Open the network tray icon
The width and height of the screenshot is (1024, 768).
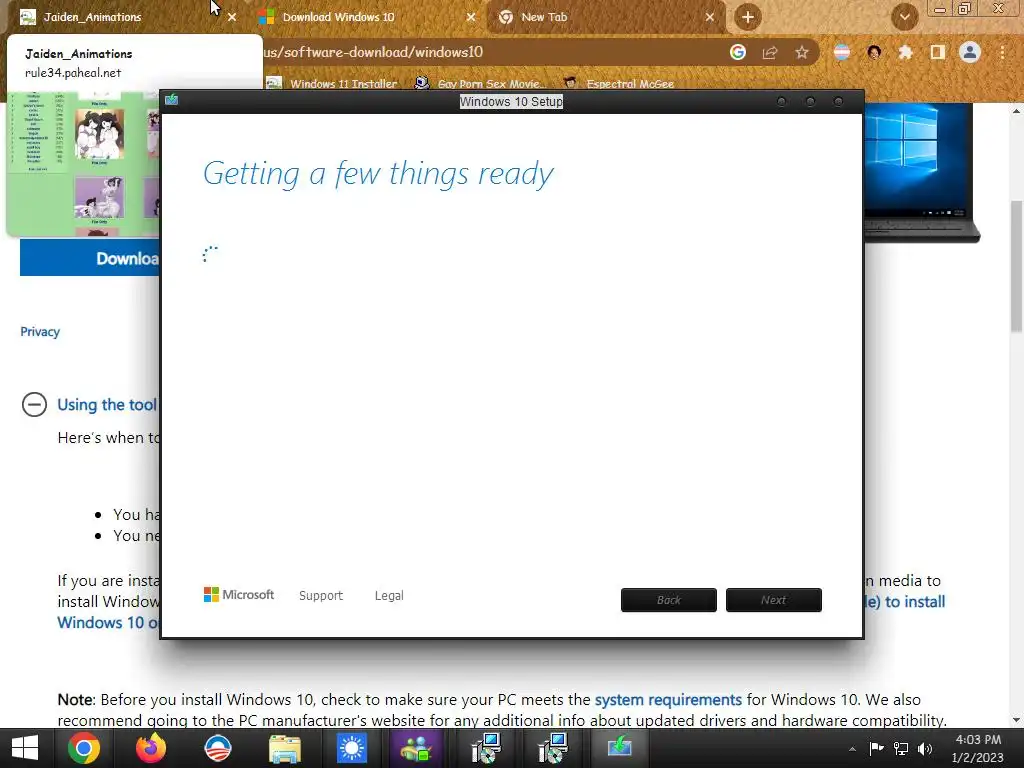(x=901, y=749)
